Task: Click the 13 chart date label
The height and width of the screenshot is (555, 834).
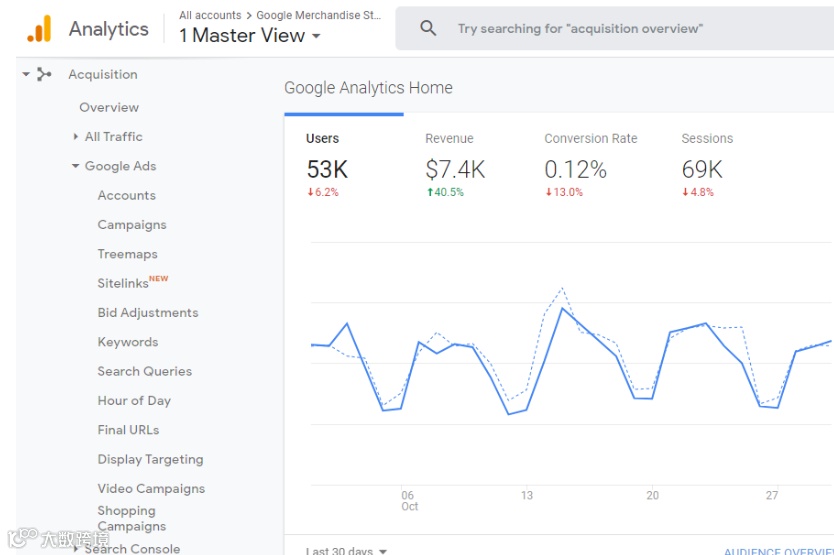Action: (x=527, y=495)
